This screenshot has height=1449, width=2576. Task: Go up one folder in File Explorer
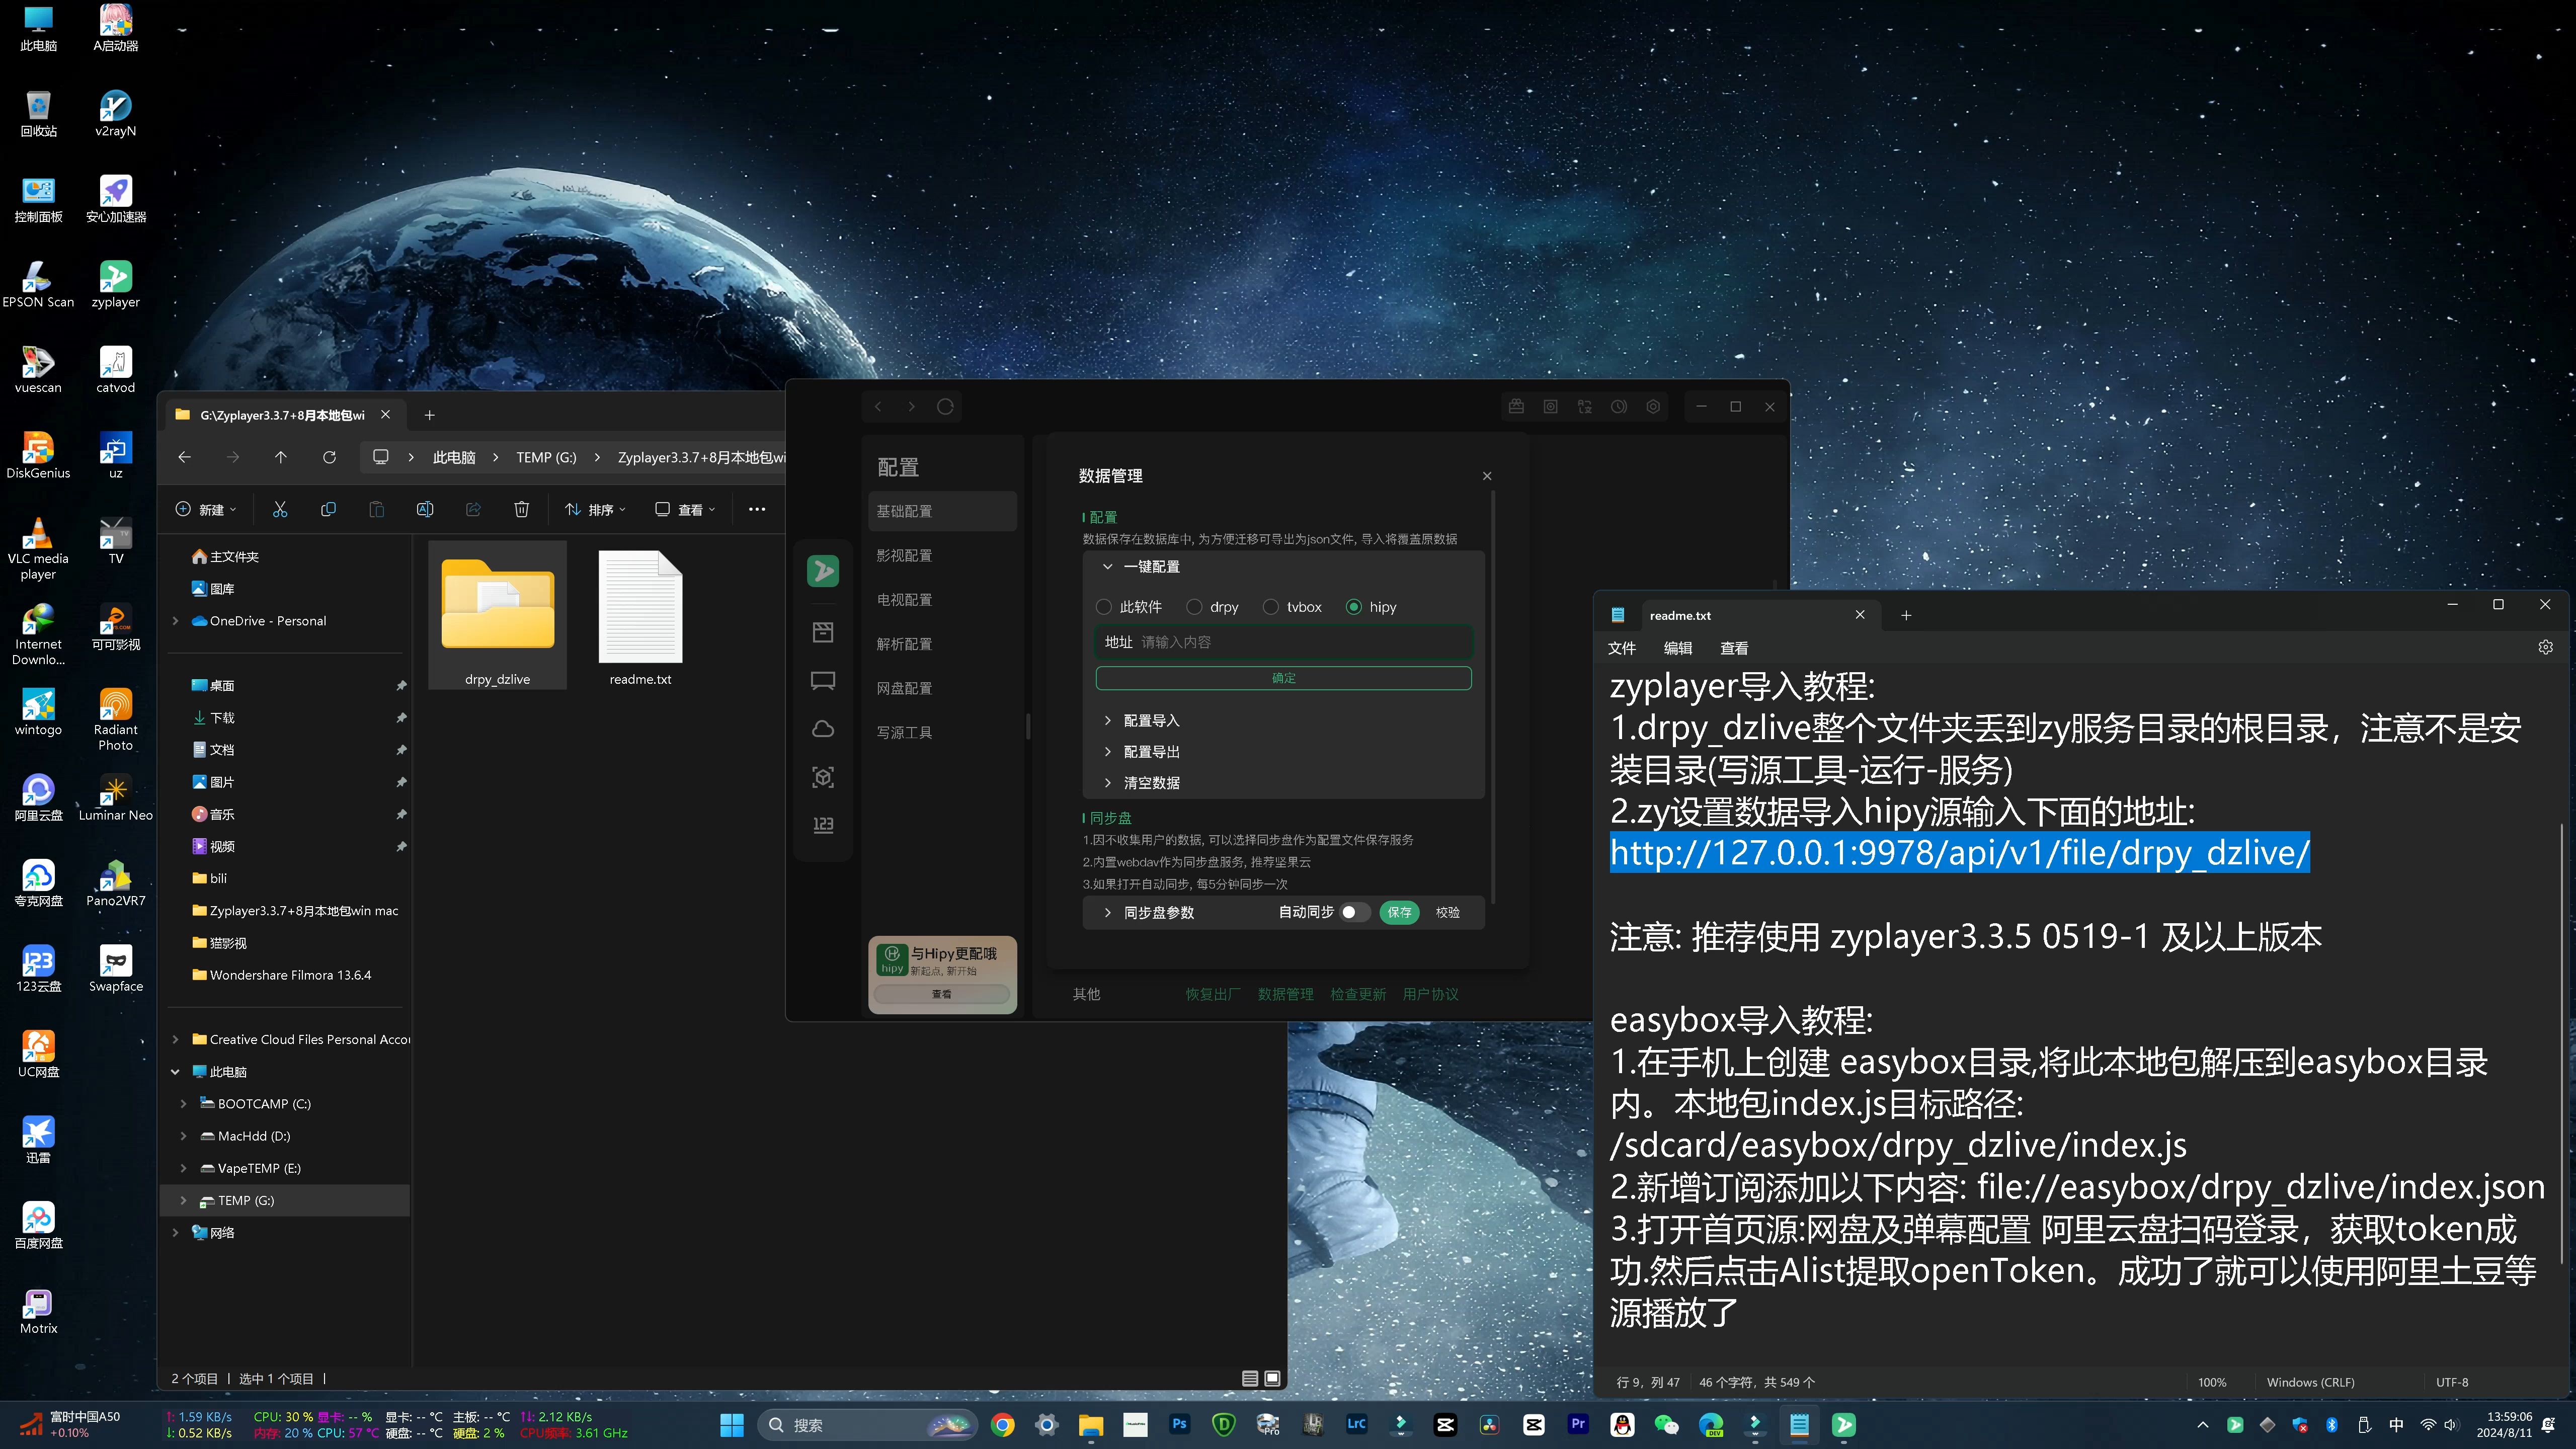click(281, 457)
